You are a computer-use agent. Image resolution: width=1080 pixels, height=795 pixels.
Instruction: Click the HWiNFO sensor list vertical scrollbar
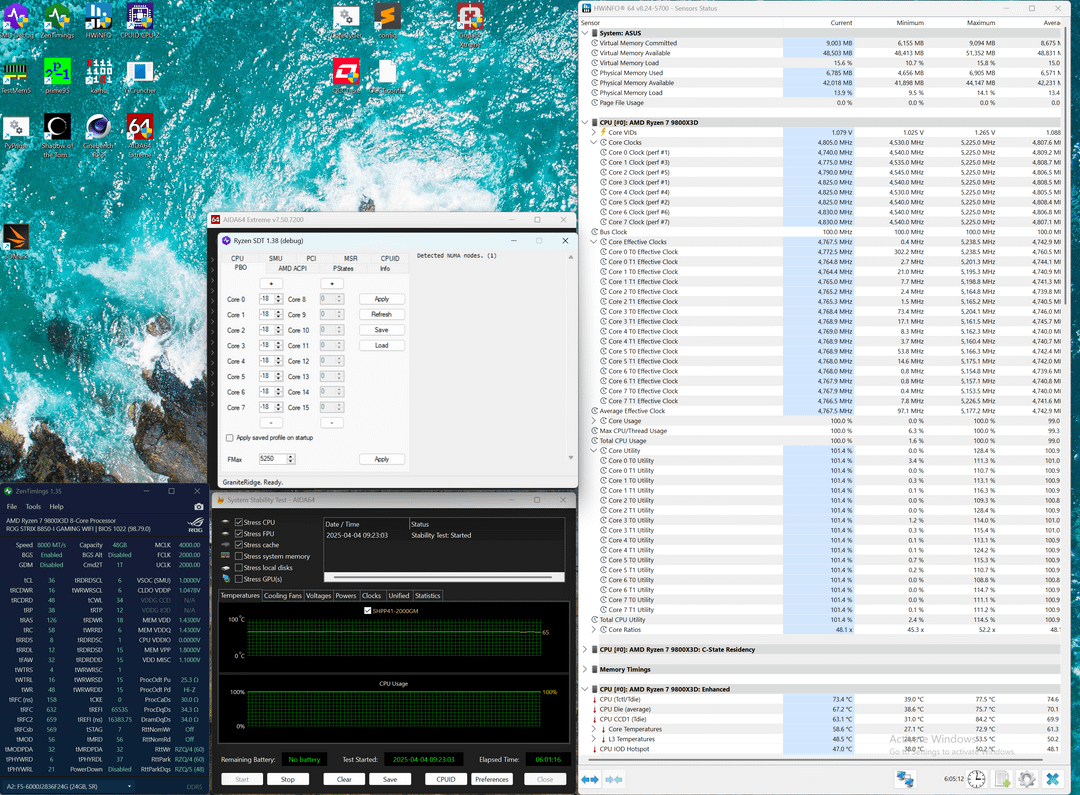pyautogui.click(x=1064, y=165)
